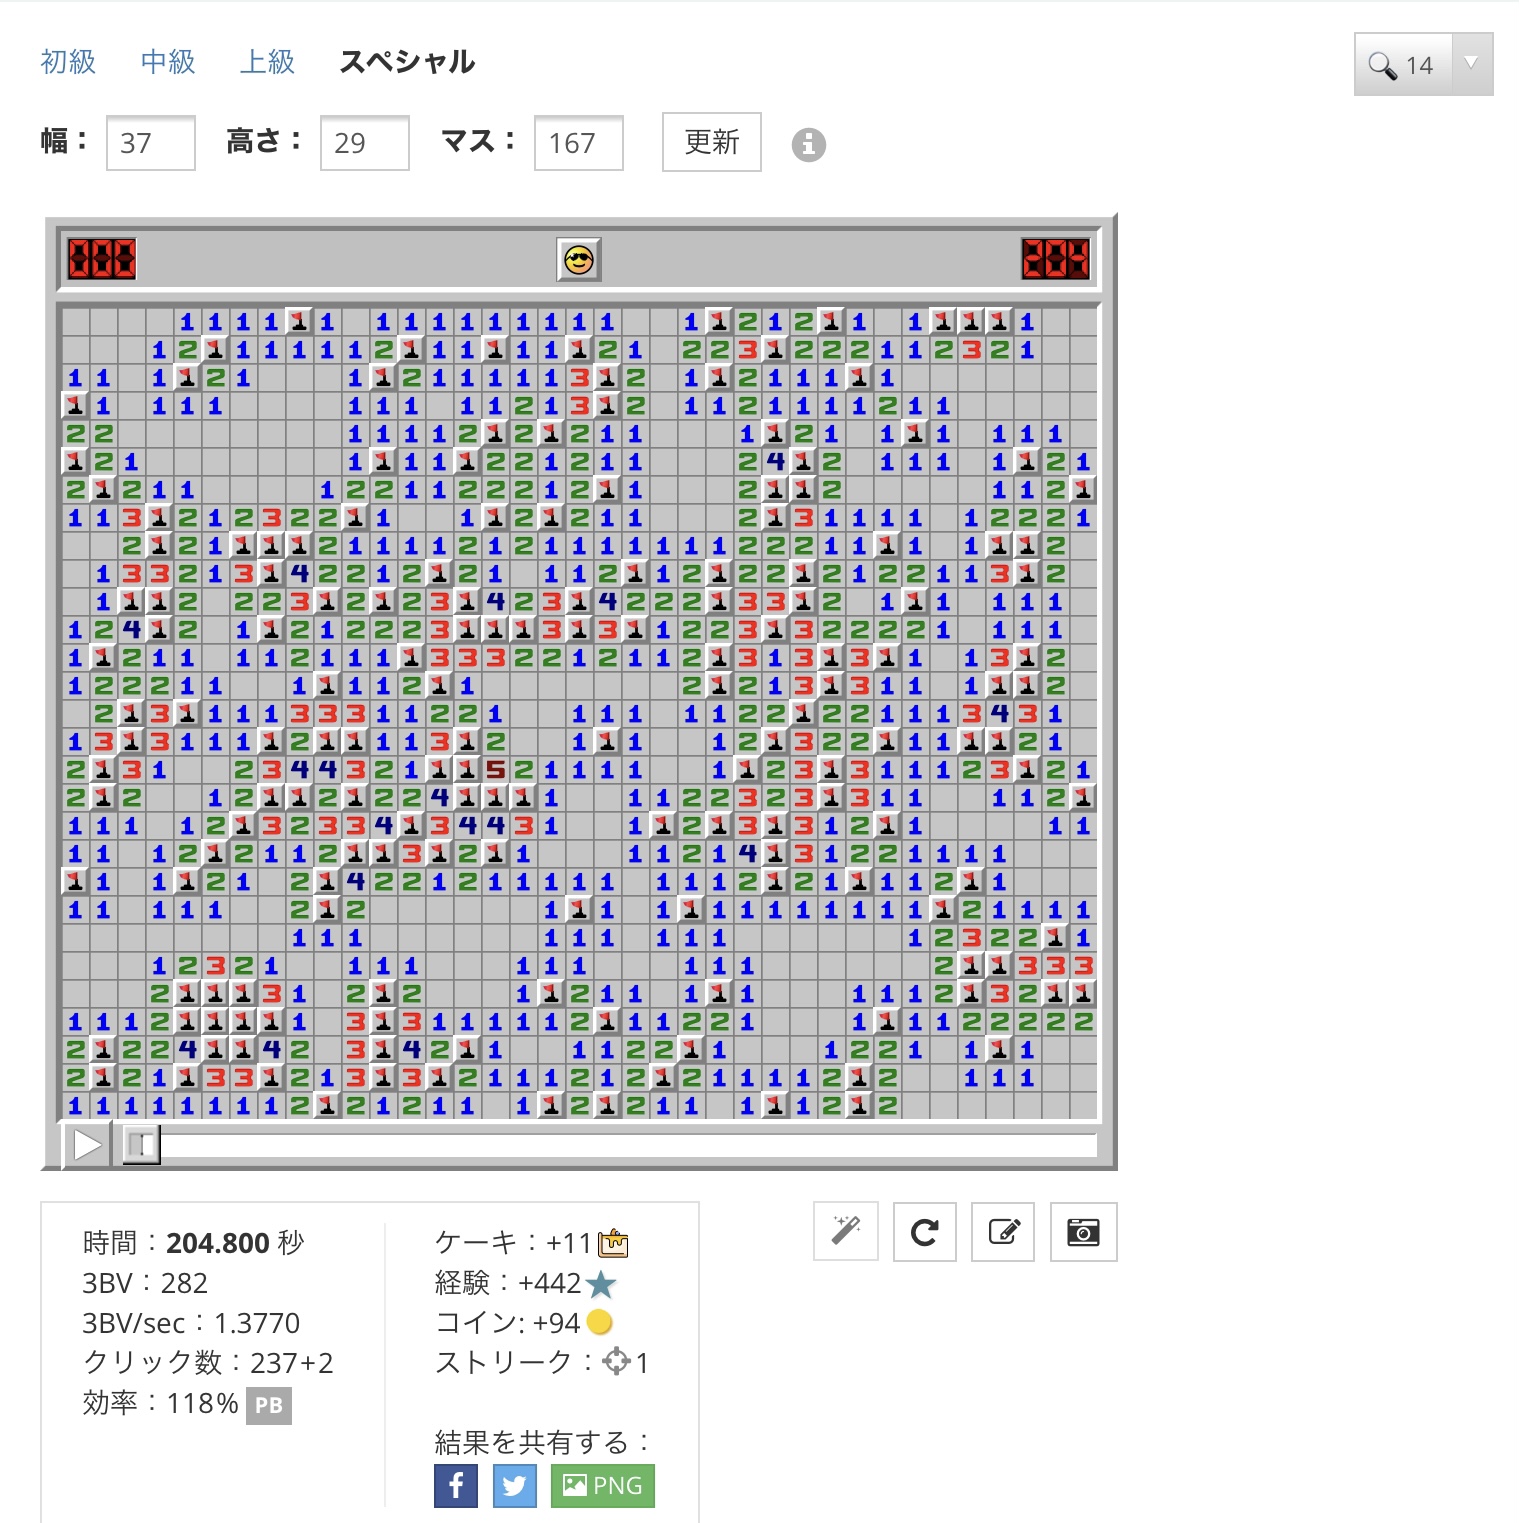Viewport: 1519px width, 1523px height.
Task: Focus the マス mines input field
Action: (x=579, y=143)
